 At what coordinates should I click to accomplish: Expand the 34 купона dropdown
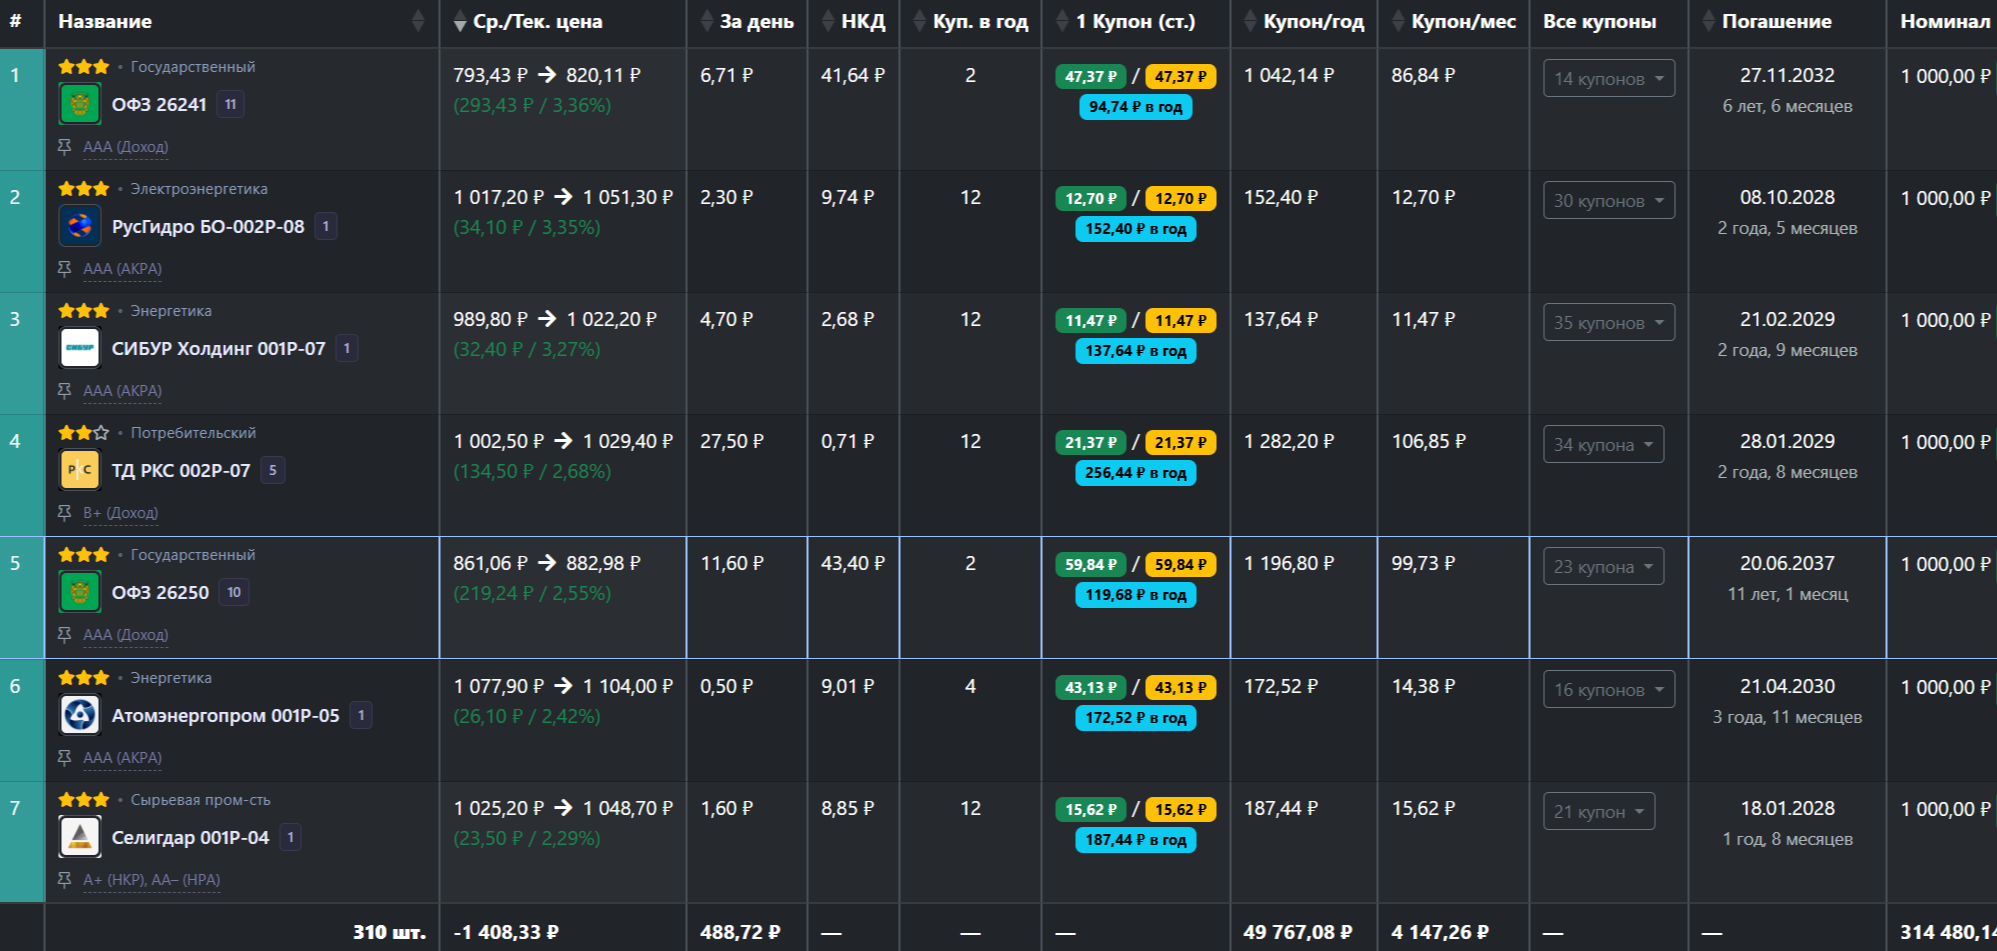tap(1604, 444)
